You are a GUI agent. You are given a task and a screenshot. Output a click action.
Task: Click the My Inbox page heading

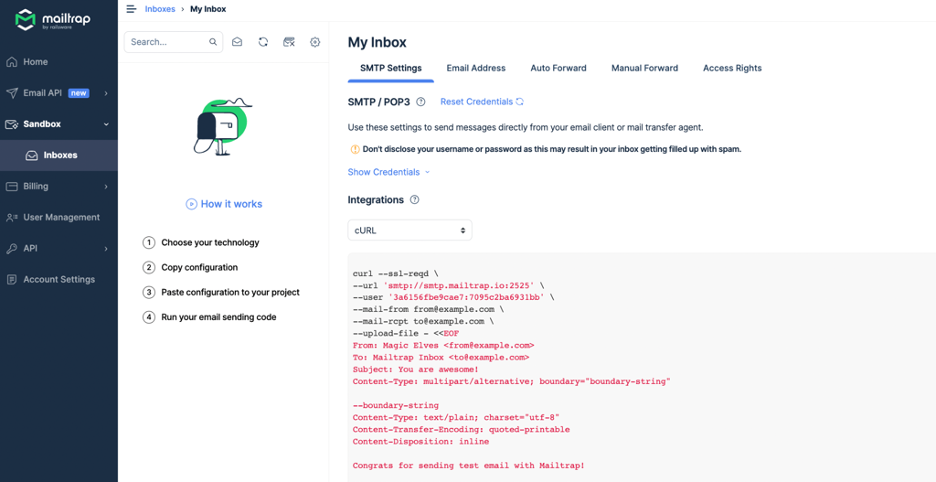[377, 42]
